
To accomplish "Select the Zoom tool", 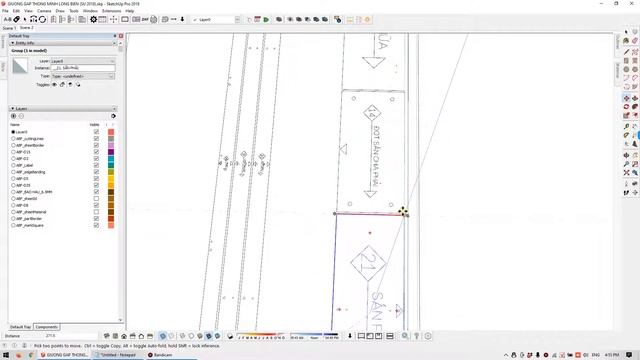I will click(x=626, y=164).
